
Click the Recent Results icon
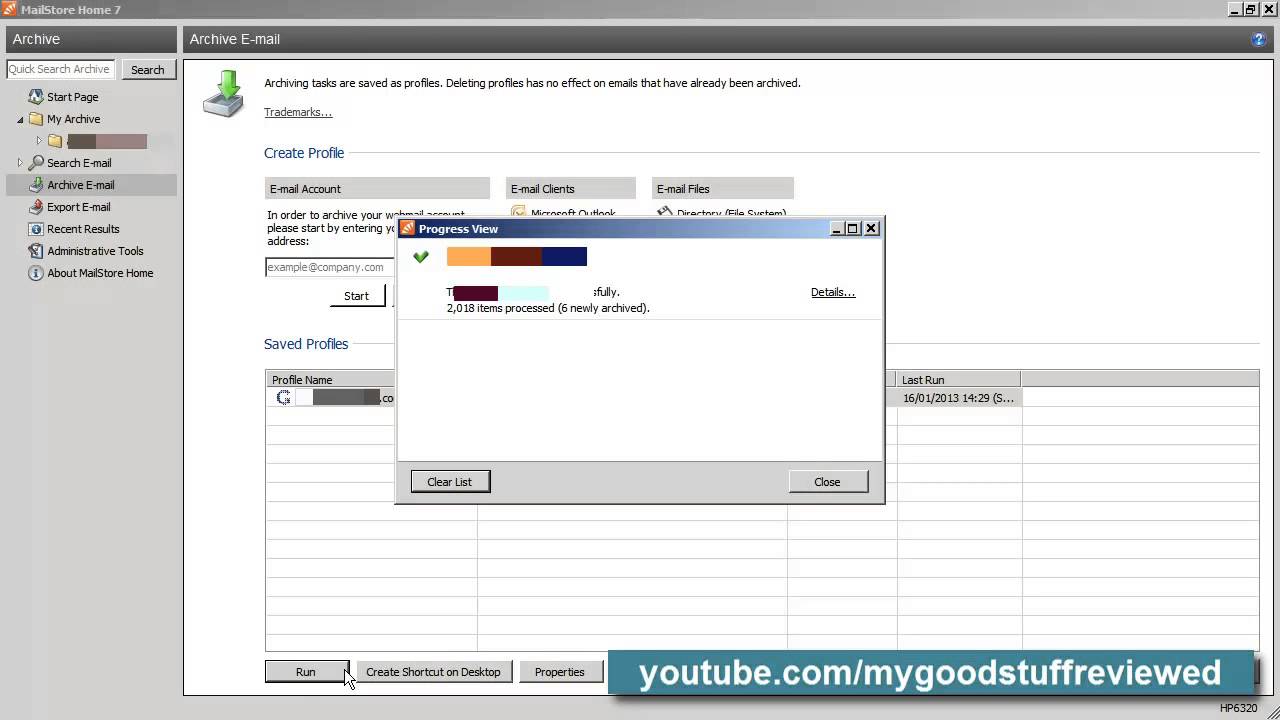point(36,229)
